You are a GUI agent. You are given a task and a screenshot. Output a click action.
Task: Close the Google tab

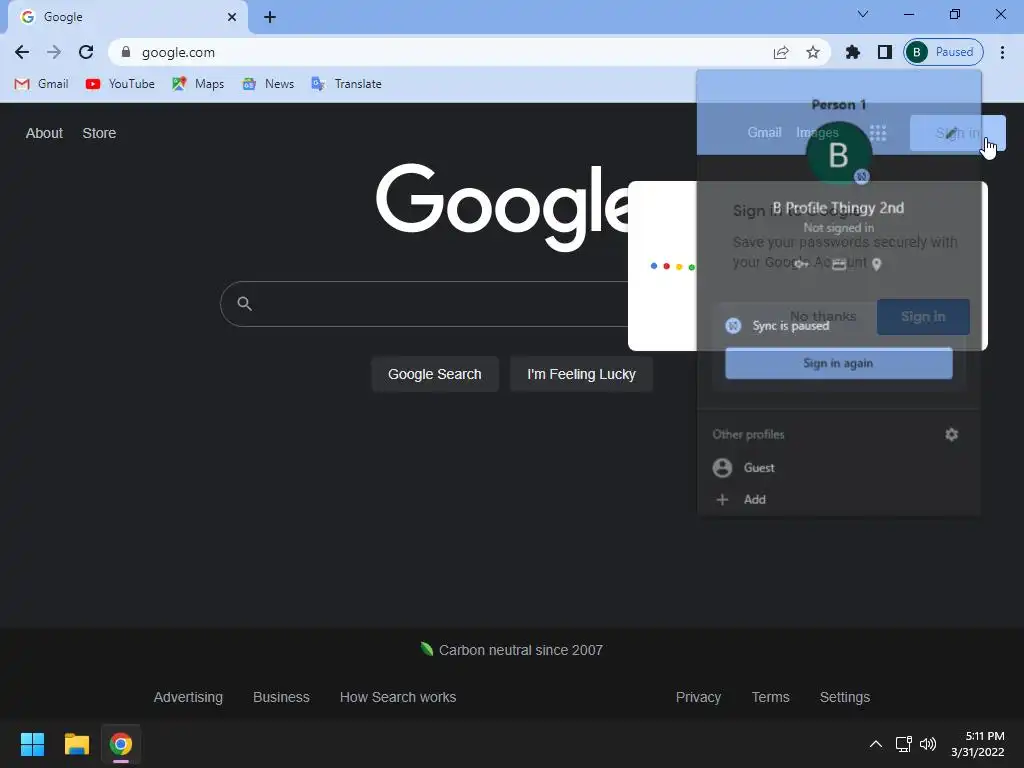[x=232, y=17]
